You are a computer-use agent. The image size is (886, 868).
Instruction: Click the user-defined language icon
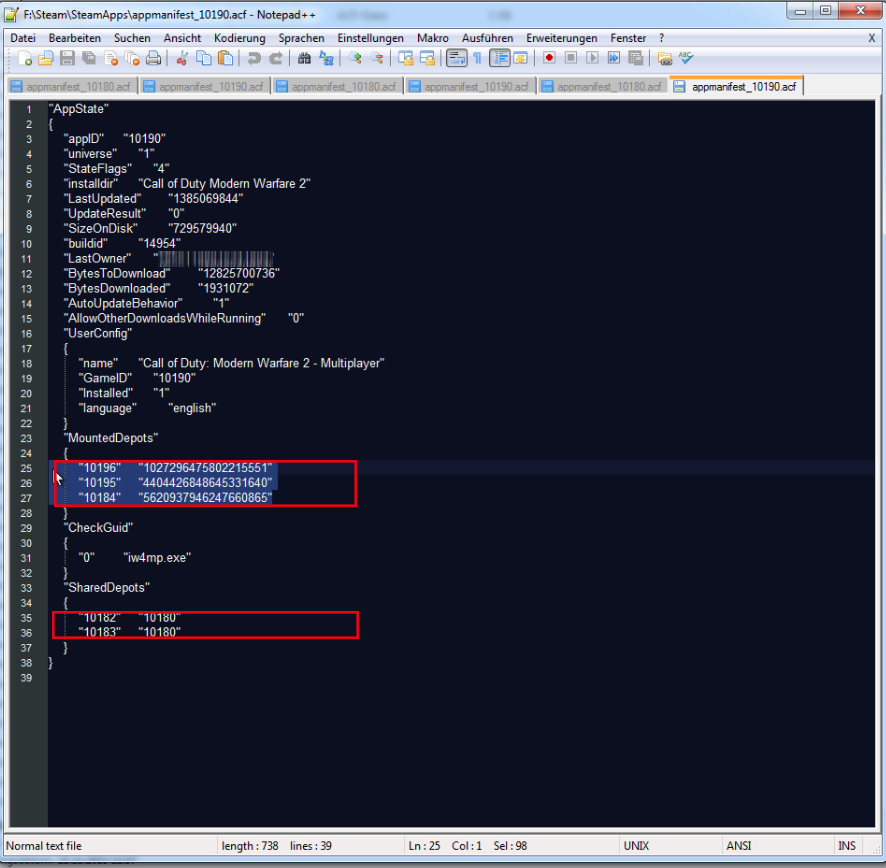(520, 58)
